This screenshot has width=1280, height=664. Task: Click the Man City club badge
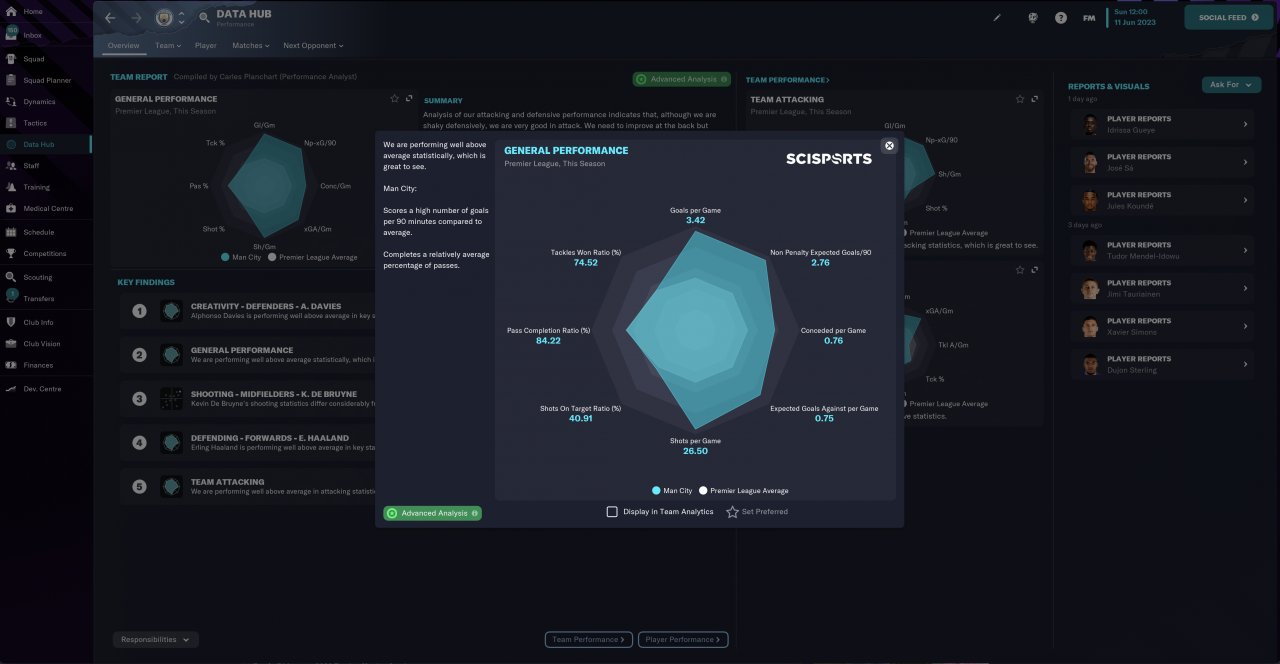(x=164, y=18)
